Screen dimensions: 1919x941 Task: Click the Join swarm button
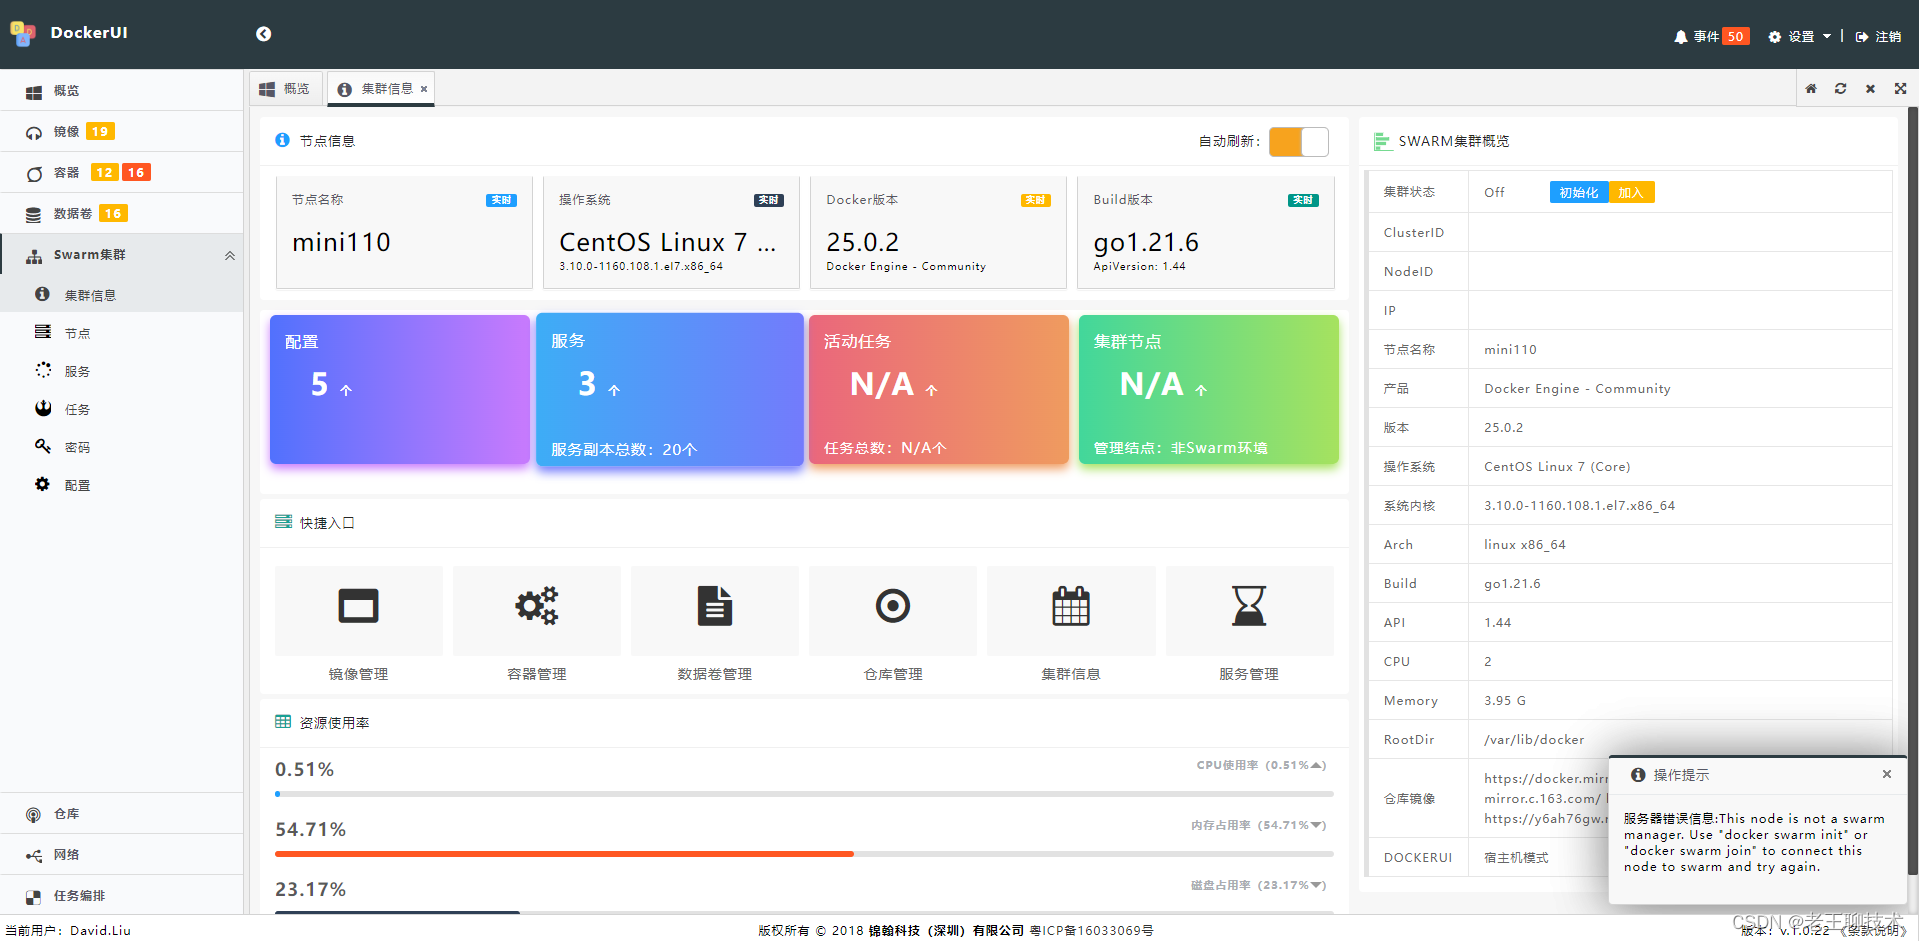tap(1631, 193)
